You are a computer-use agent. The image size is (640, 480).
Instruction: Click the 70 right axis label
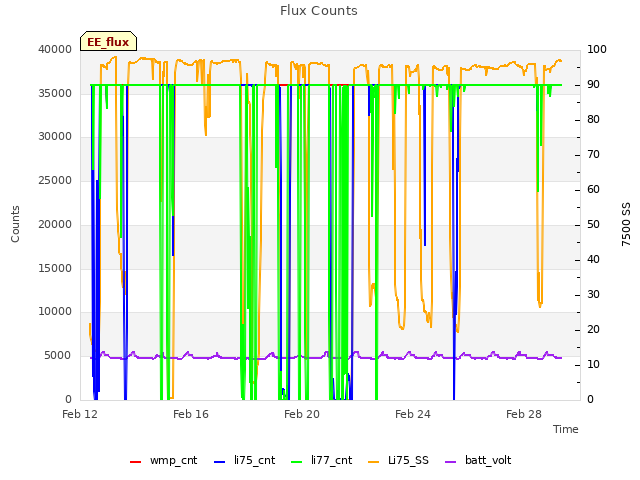tap(593, 155)
